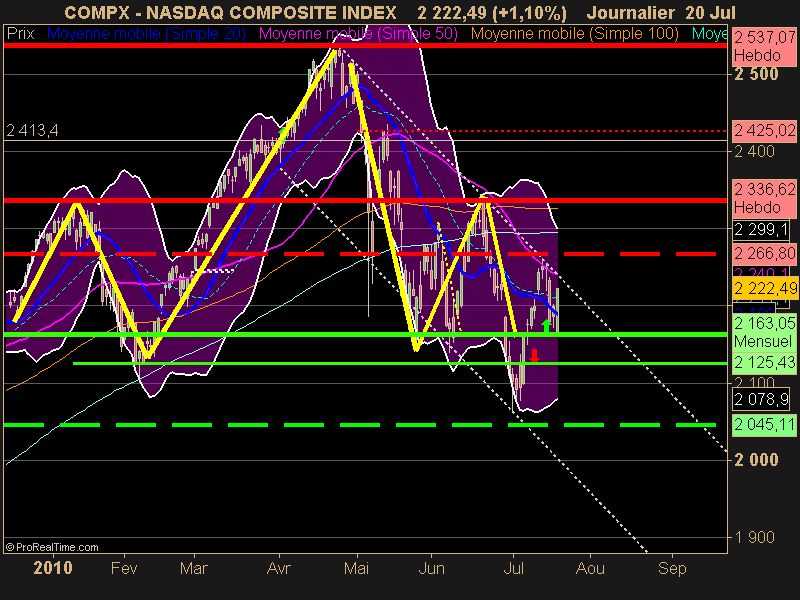Click the 'Jul' month label on time axis

513,568
